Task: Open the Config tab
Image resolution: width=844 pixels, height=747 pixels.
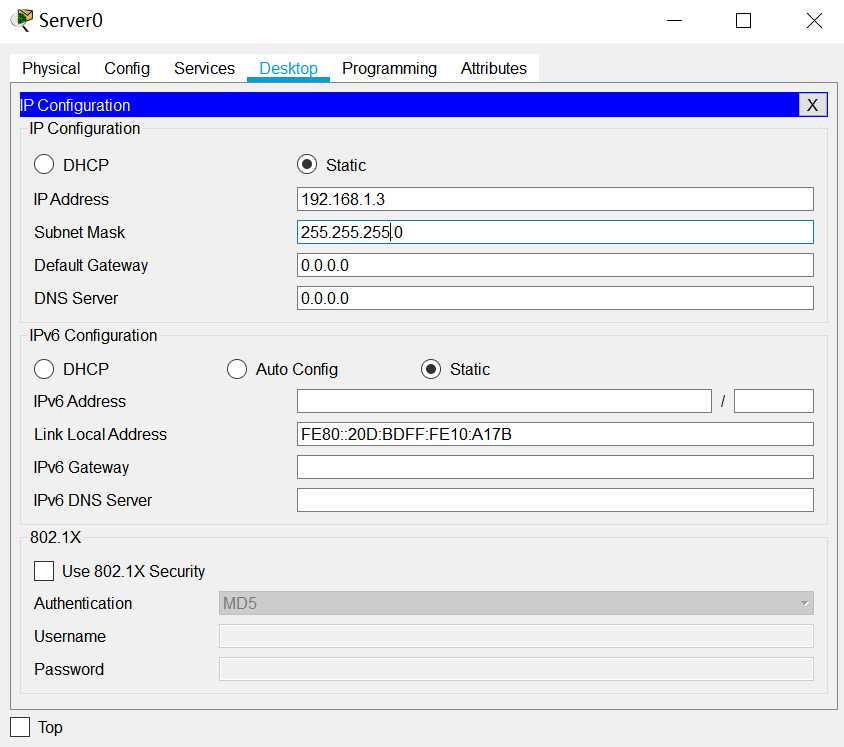Action: click(127, 68)
